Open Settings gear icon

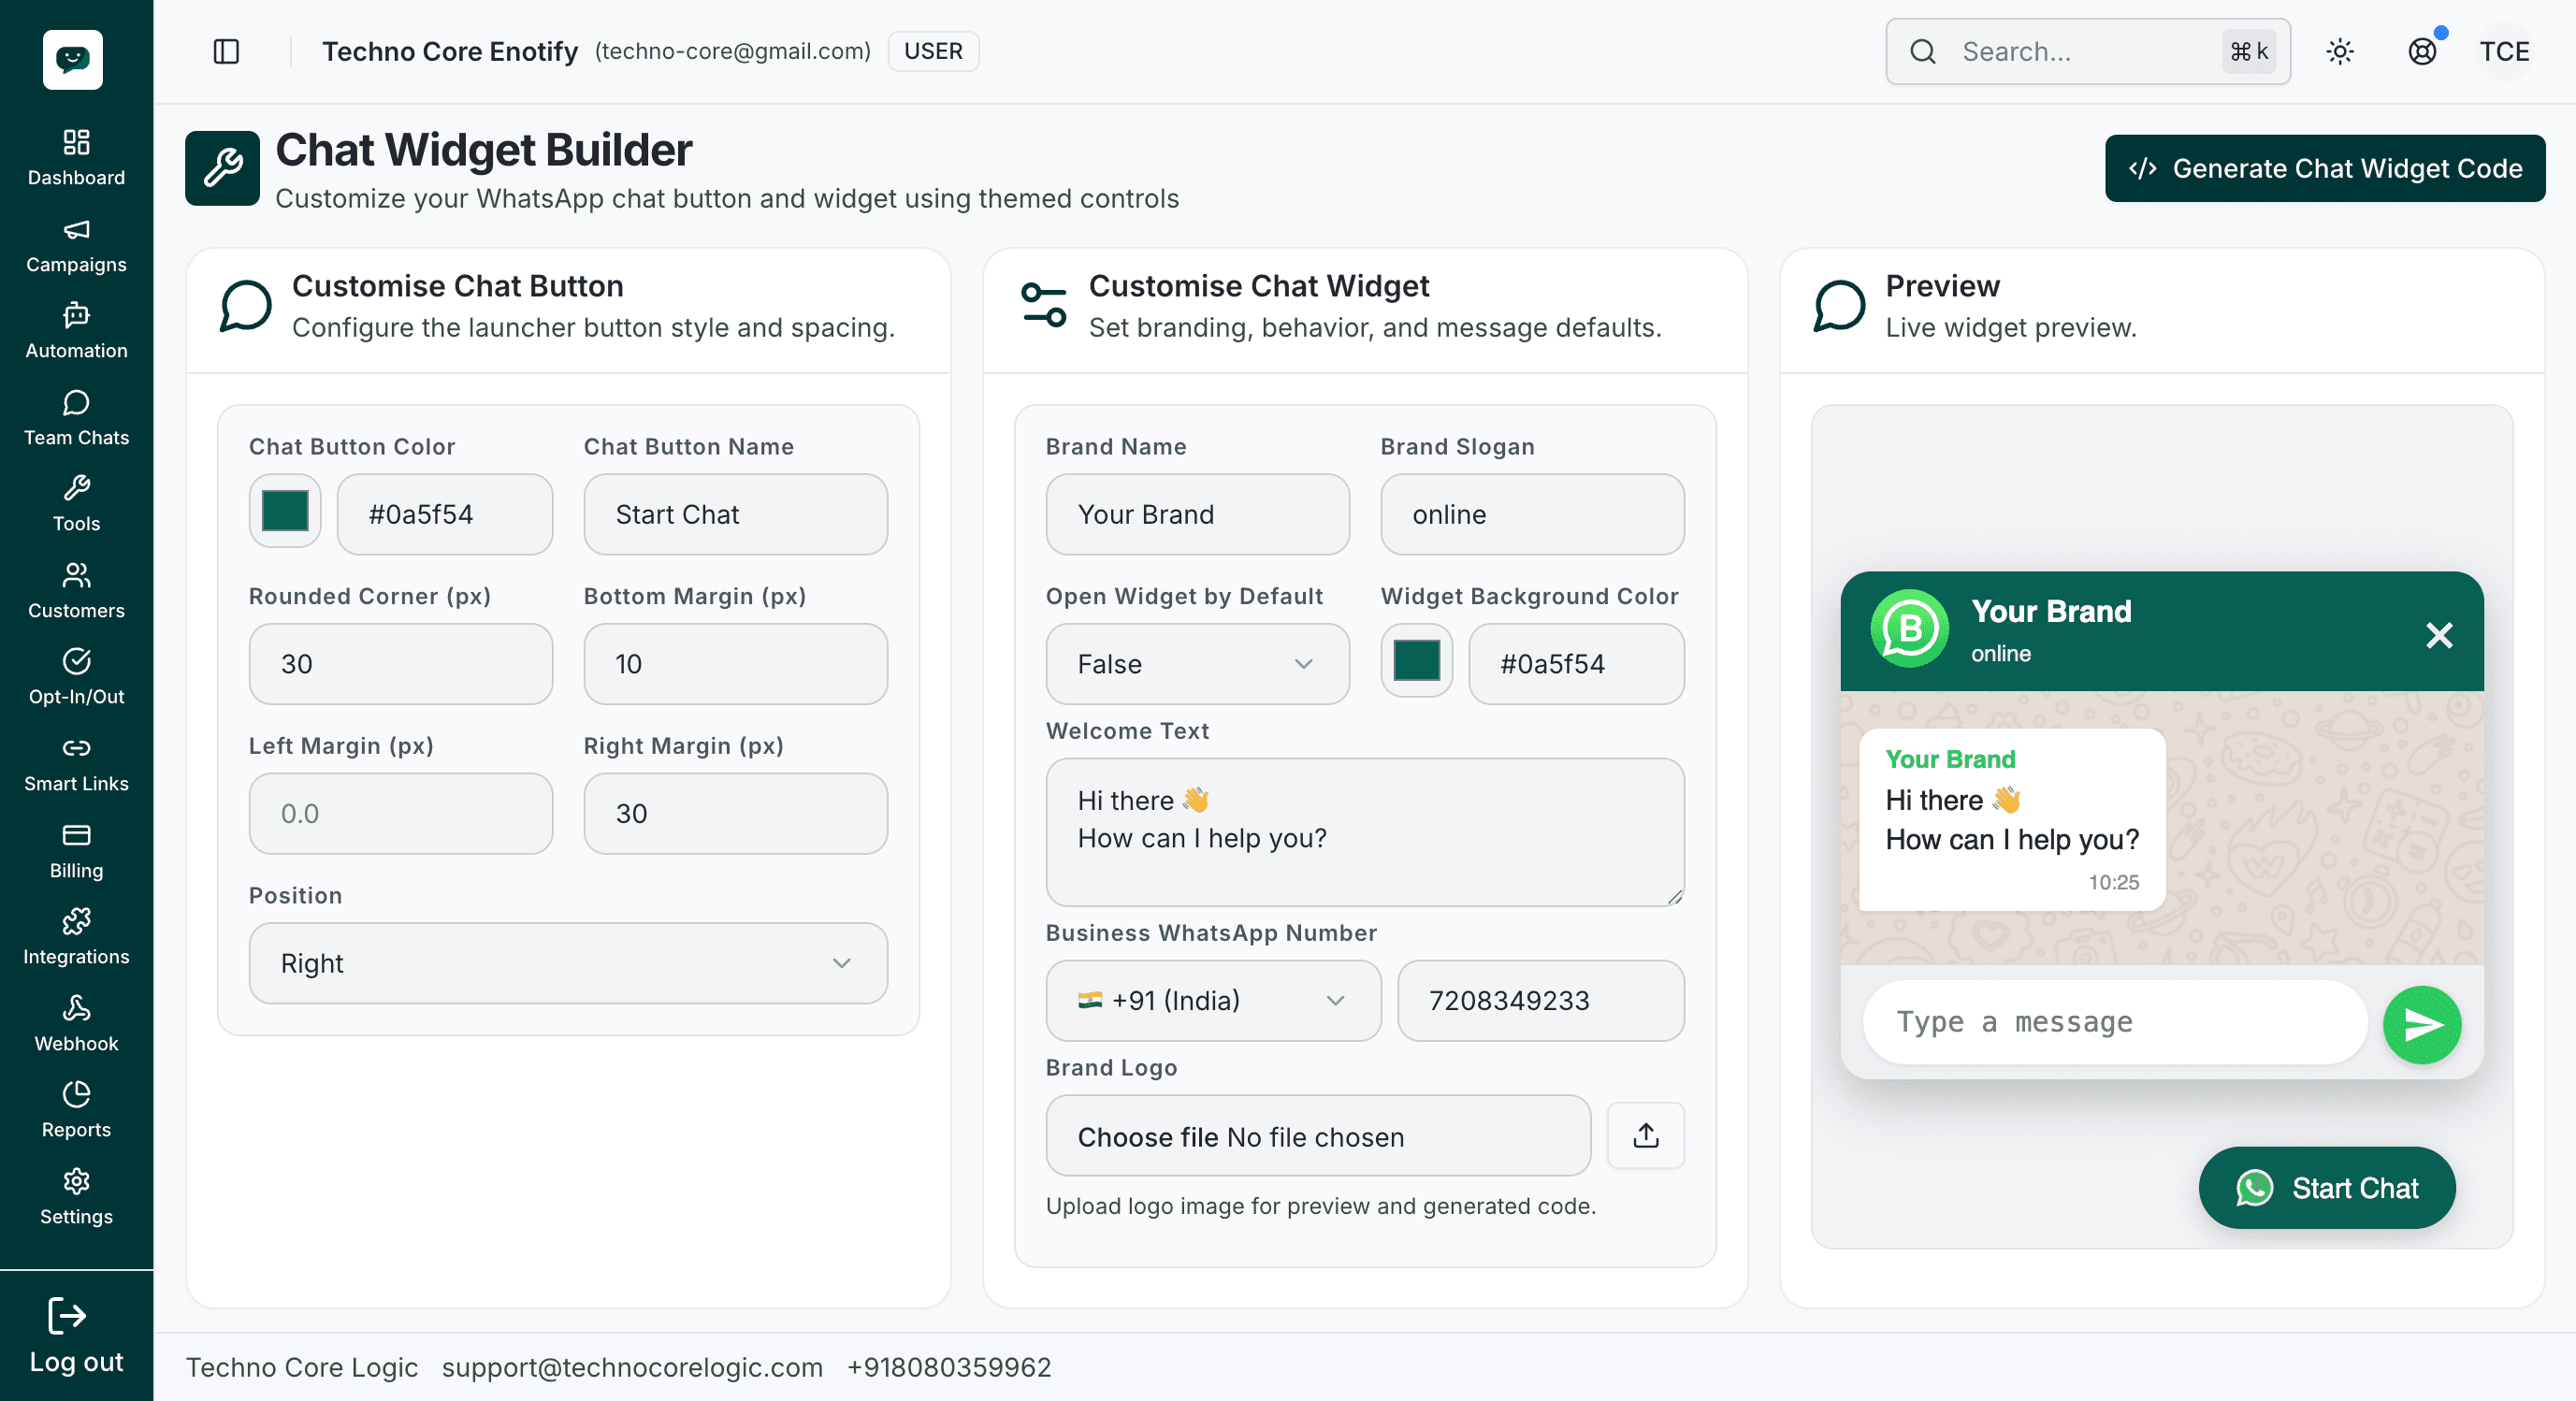pos(76,1181)
